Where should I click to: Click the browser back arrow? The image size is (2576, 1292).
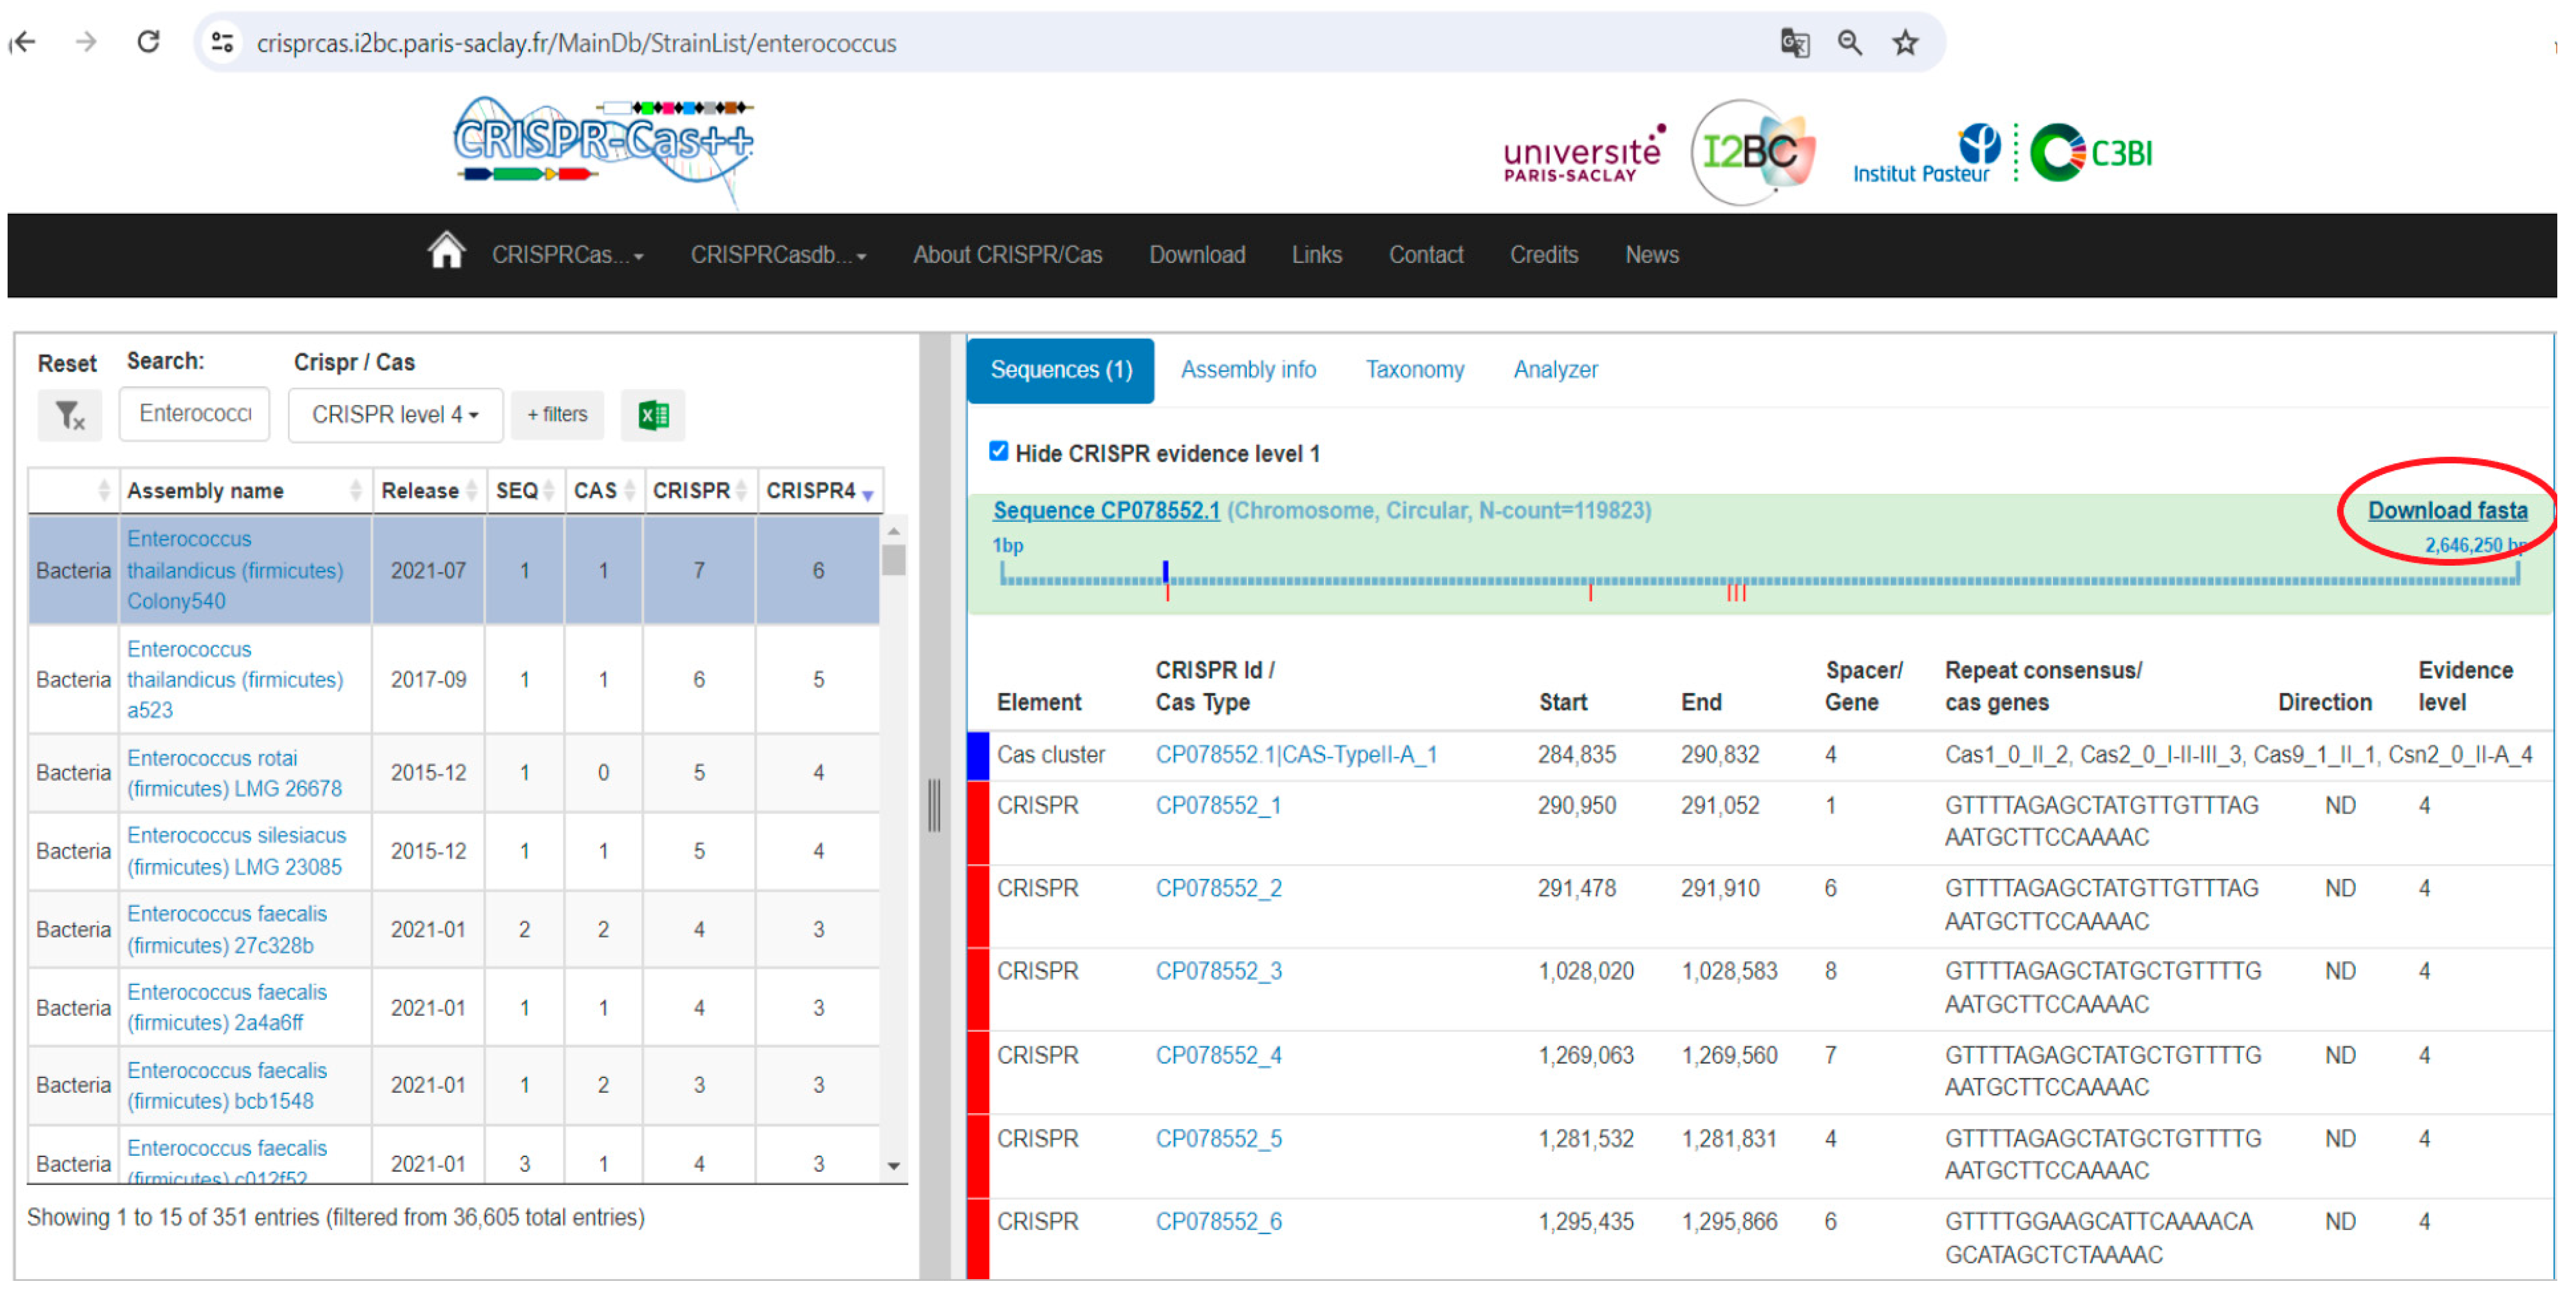coord(24,42)
